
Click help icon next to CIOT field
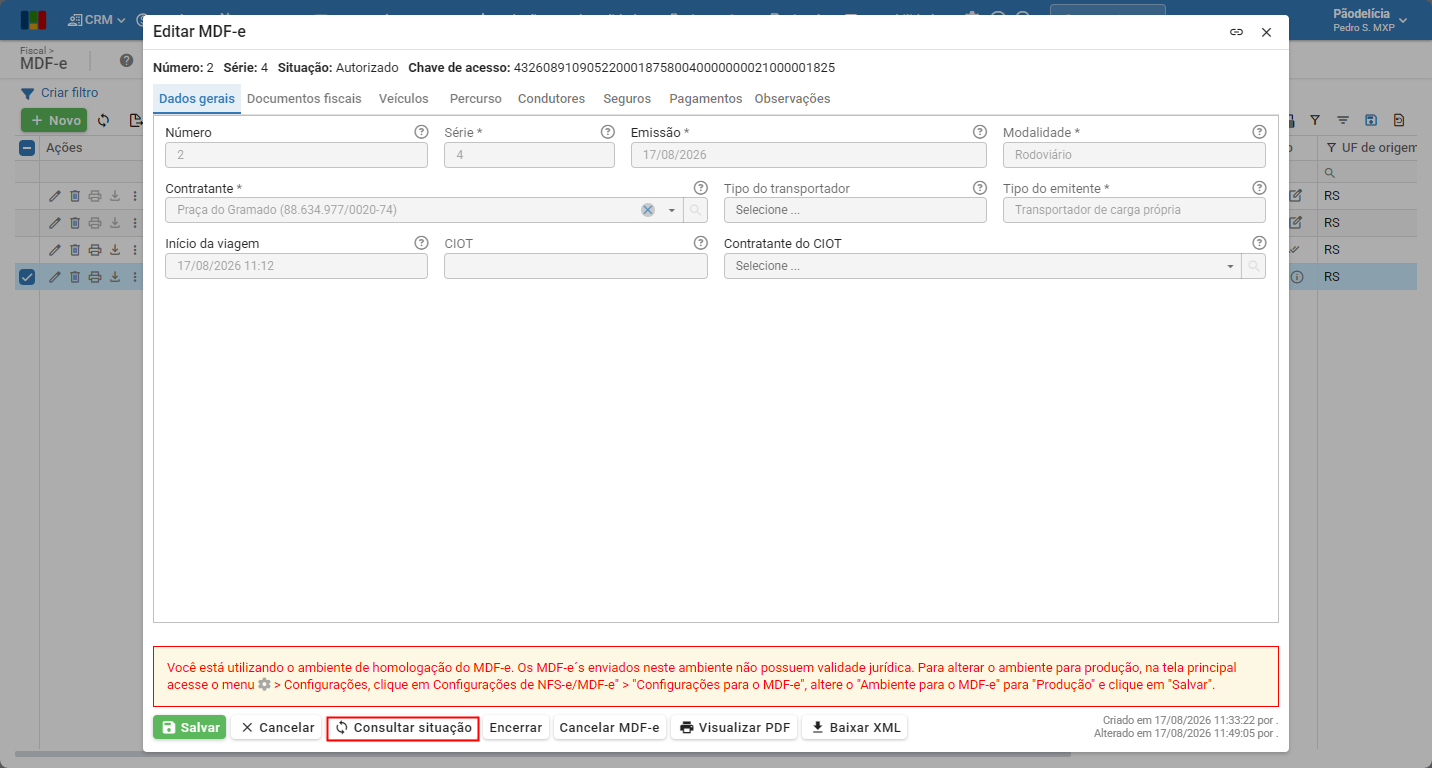pyautogui.click(x=701, y=243)
